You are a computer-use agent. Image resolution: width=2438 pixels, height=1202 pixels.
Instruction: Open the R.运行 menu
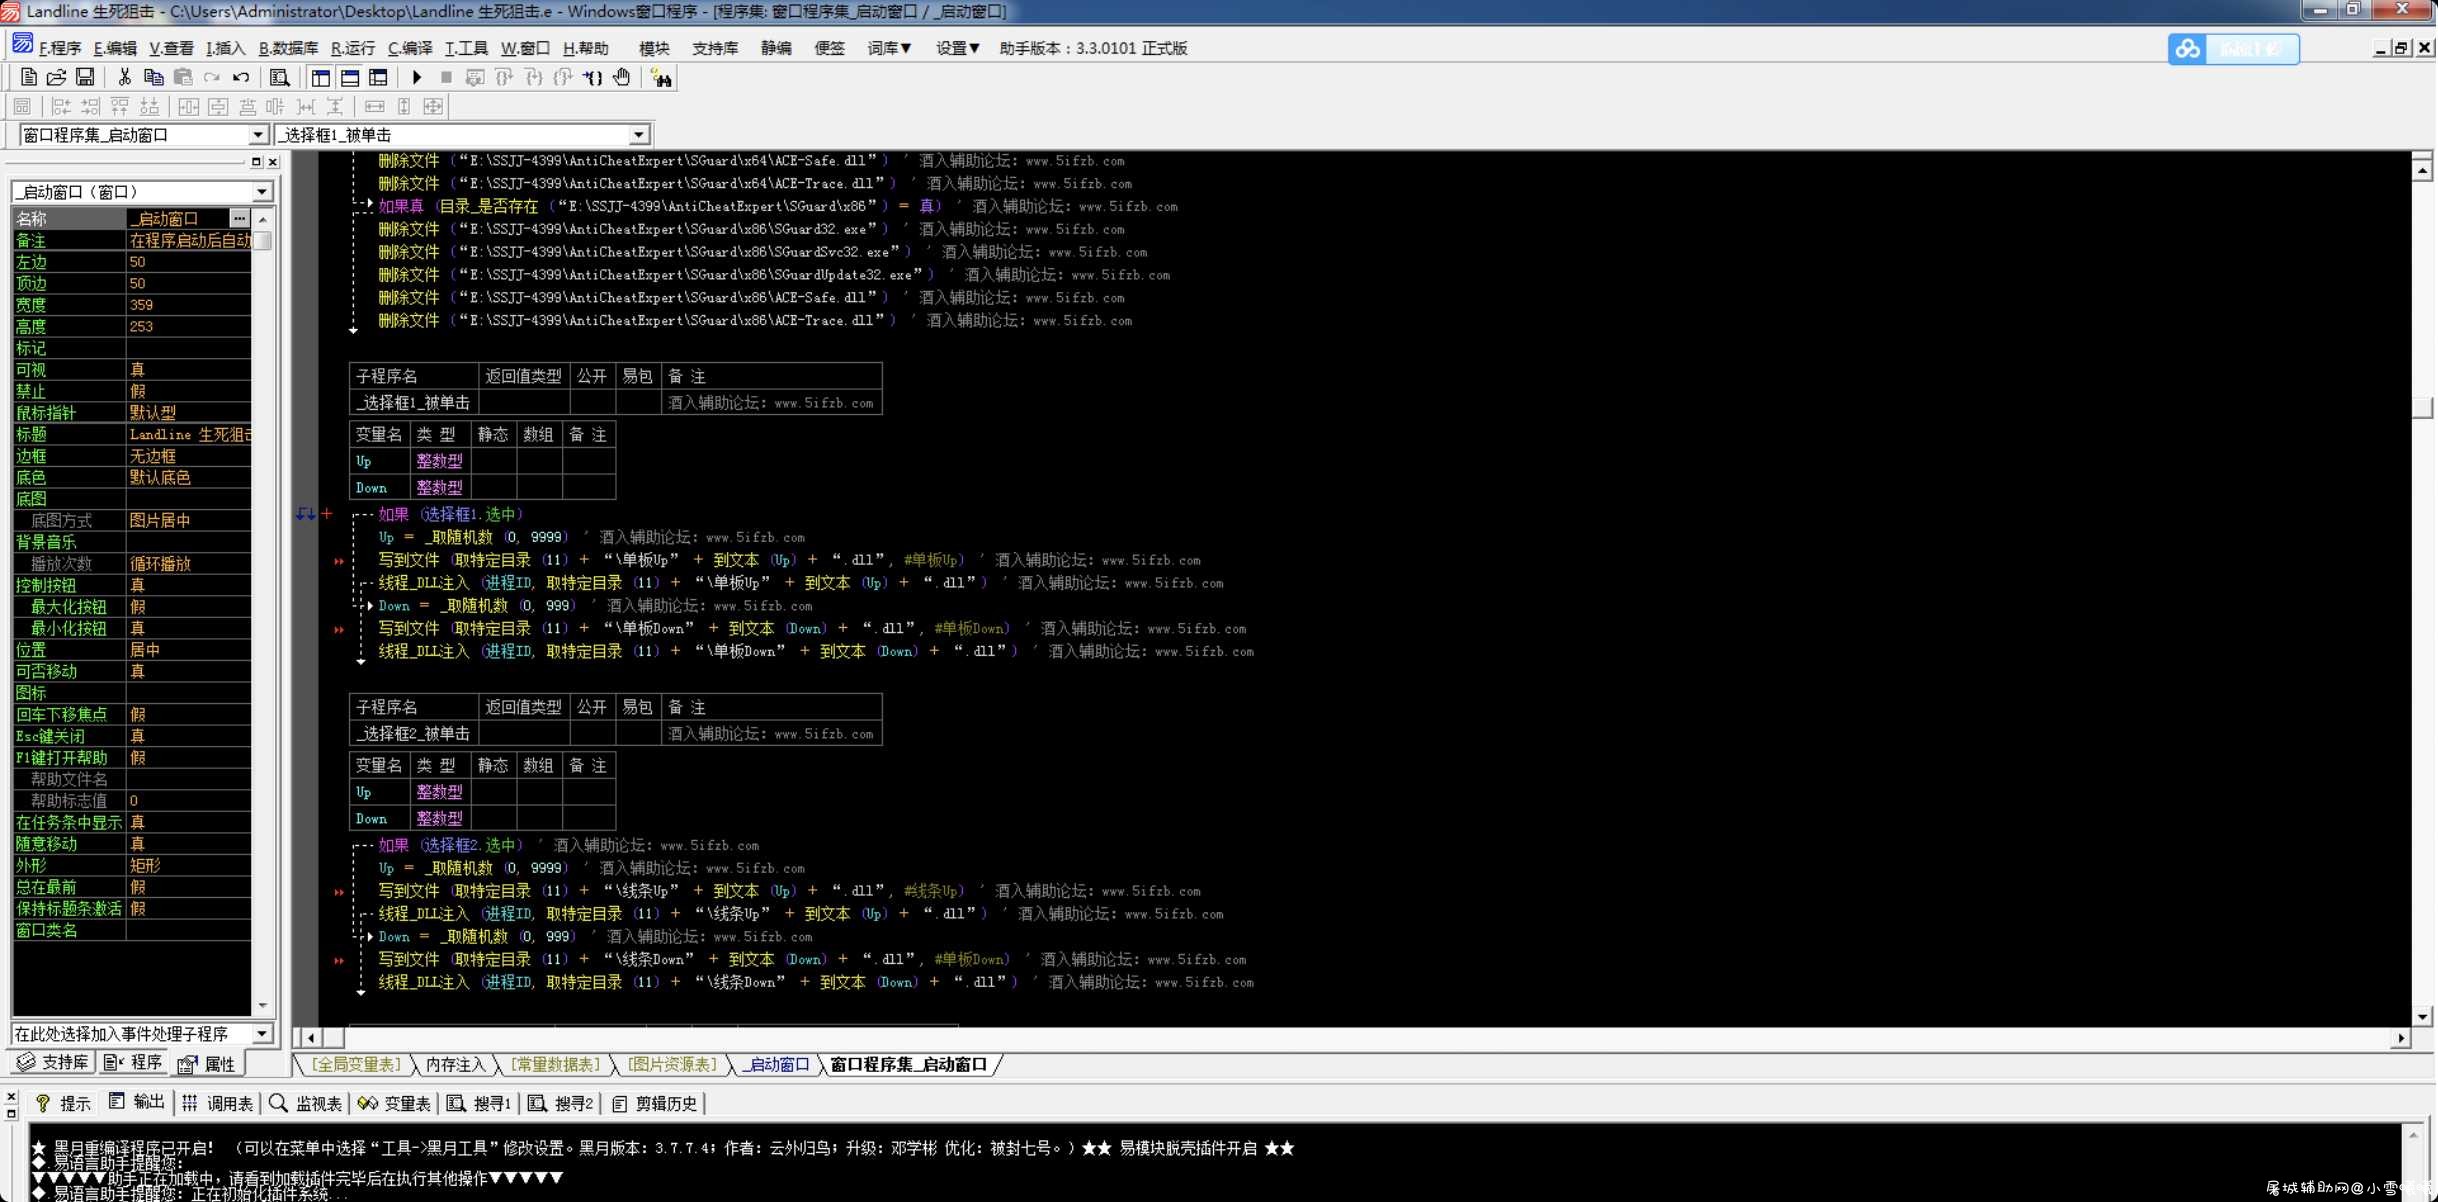point(353,48)
